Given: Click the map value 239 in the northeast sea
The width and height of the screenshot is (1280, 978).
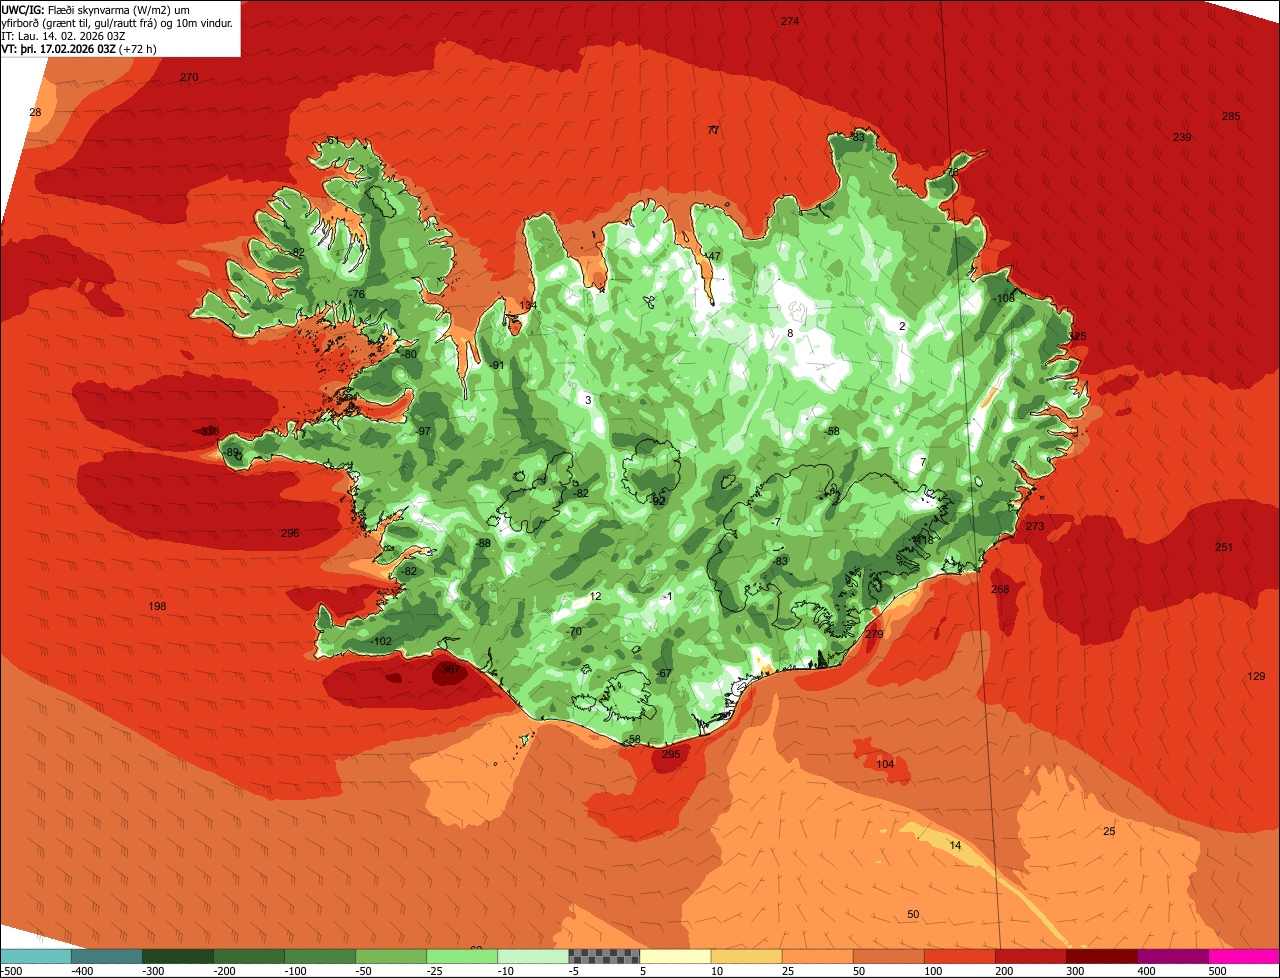Looking at the screenshot, I should [1182, 137].
